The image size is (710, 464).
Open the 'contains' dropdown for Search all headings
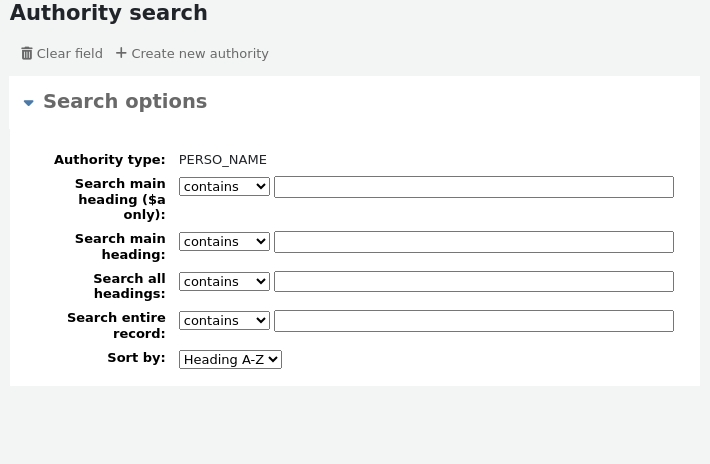click(224, 282)
